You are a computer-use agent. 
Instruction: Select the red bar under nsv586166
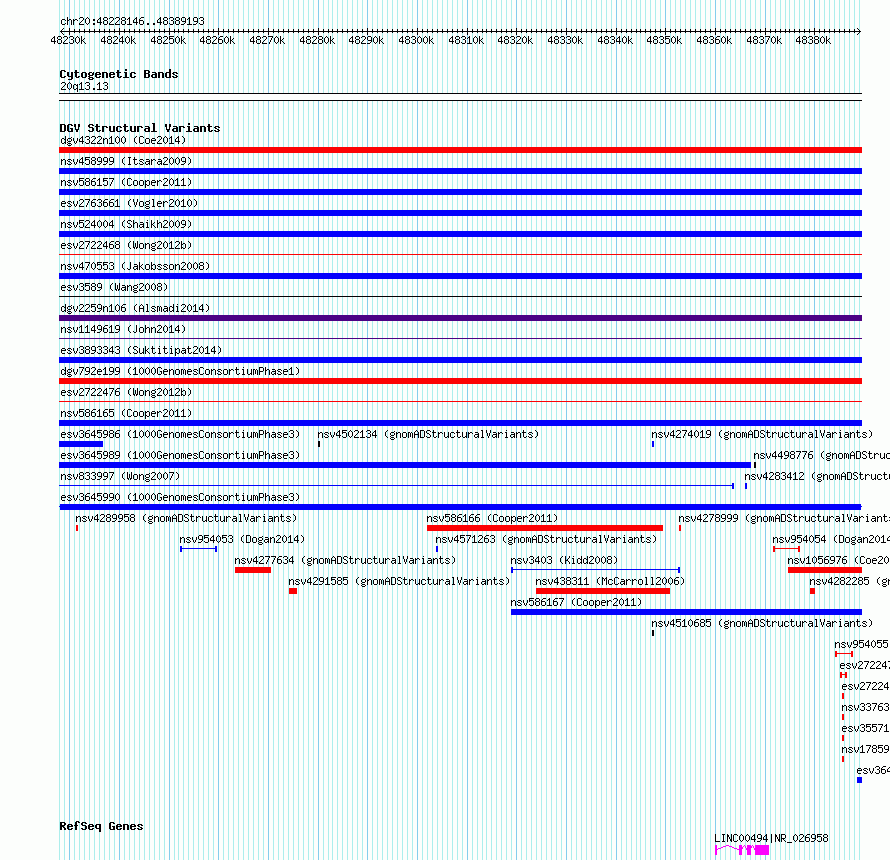pyautogui.click(x=545, y=528)
